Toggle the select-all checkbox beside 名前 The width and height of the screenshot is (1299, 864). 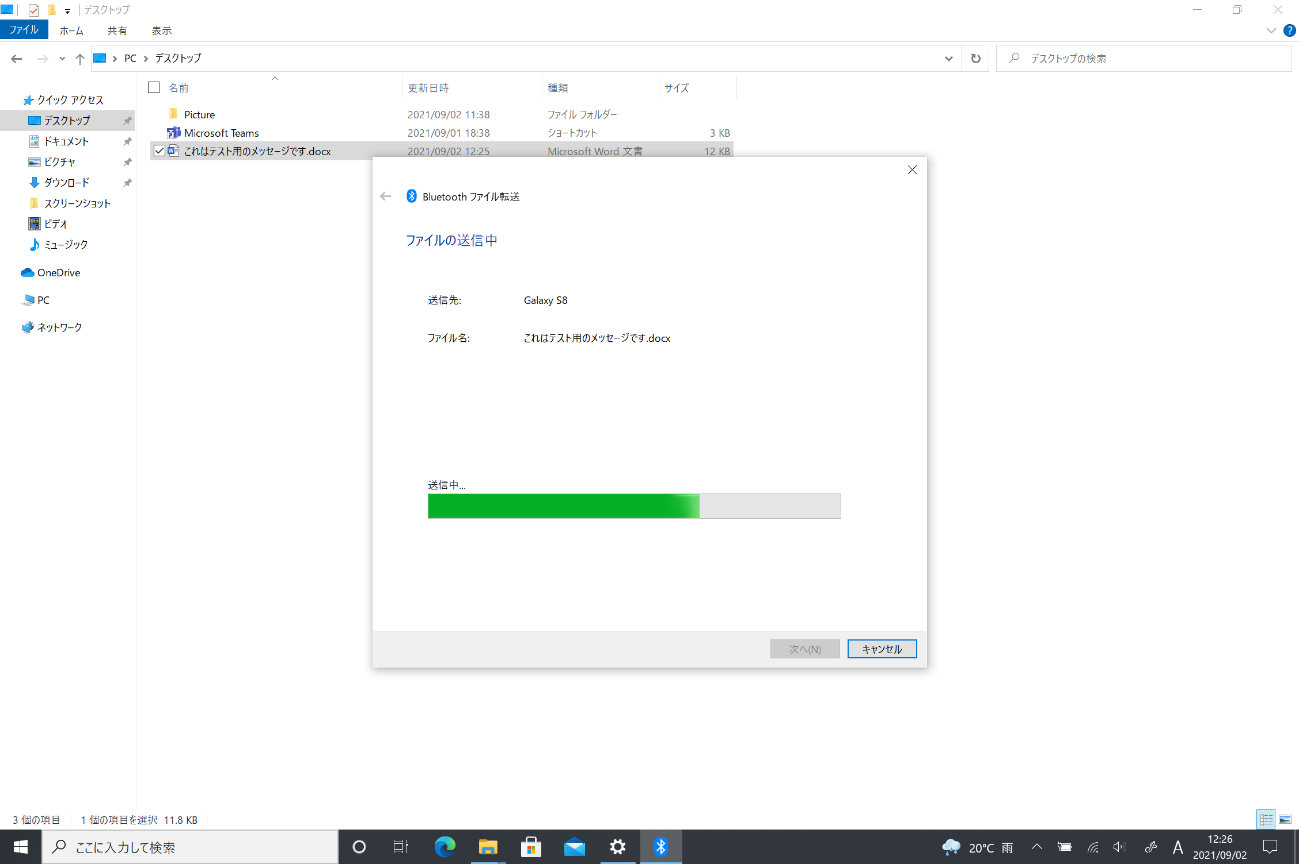[x=154, y=87]
